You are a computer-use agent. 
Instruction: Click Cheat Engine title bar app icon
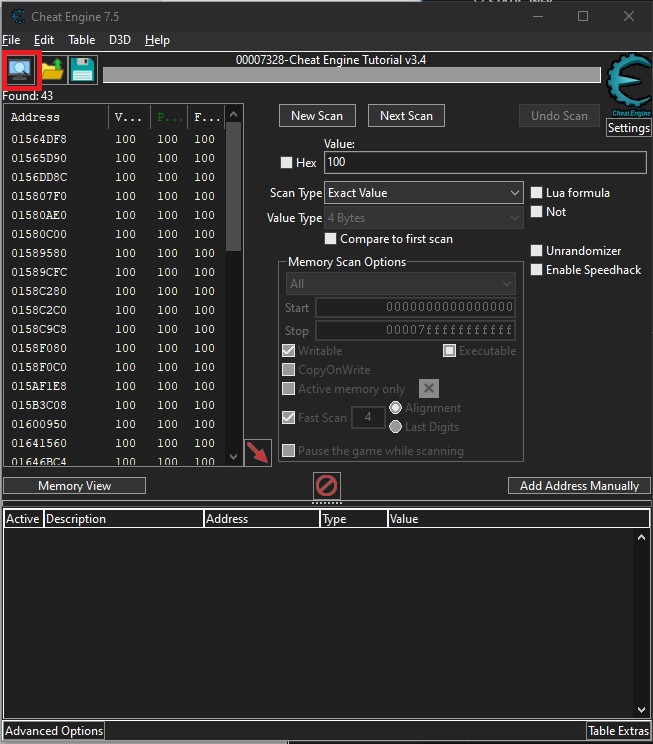pos(18,16)
